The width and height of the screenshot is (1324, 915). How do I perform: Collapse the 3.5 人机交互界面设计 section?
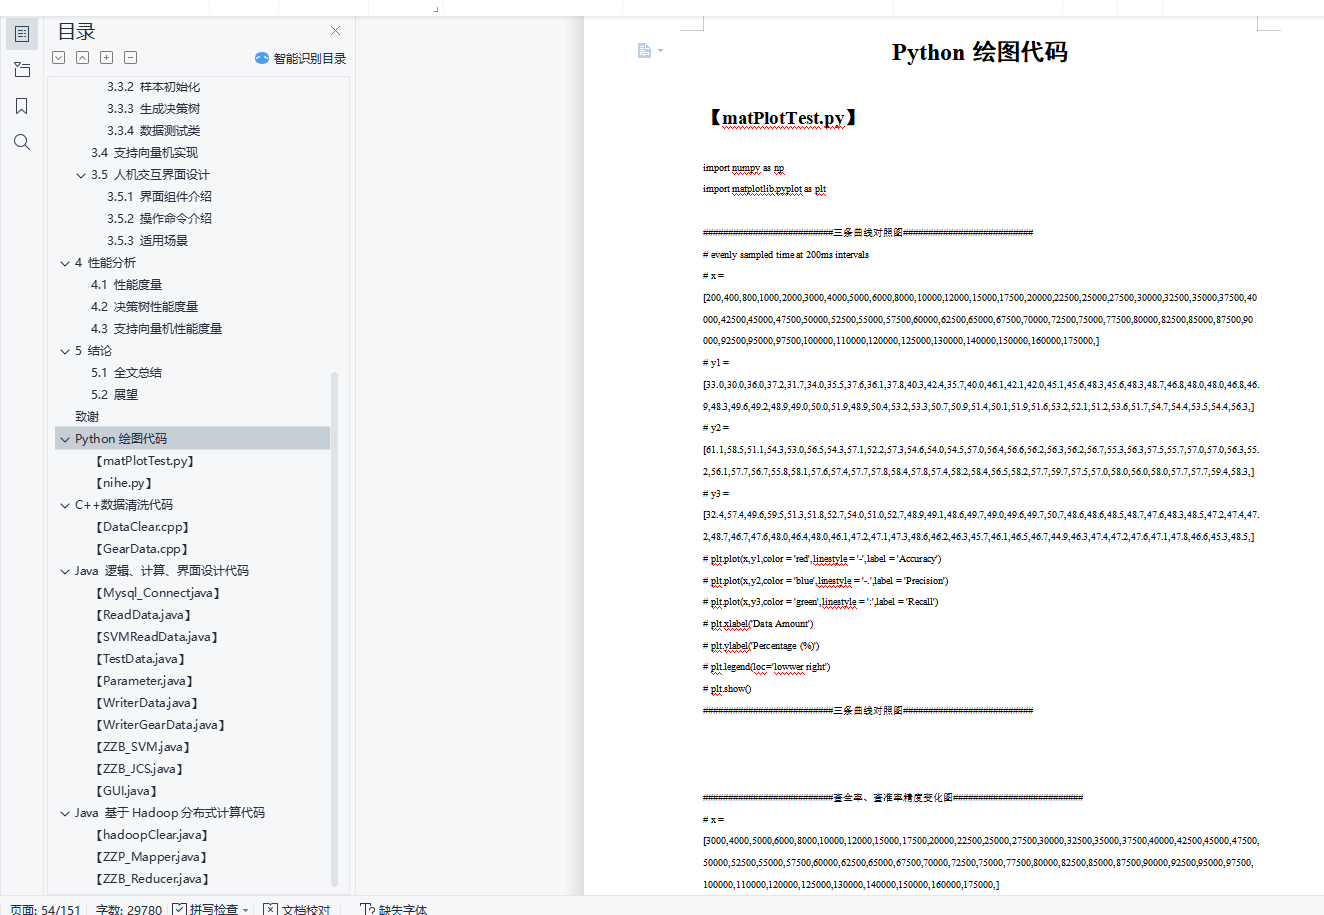coord(81,175)
